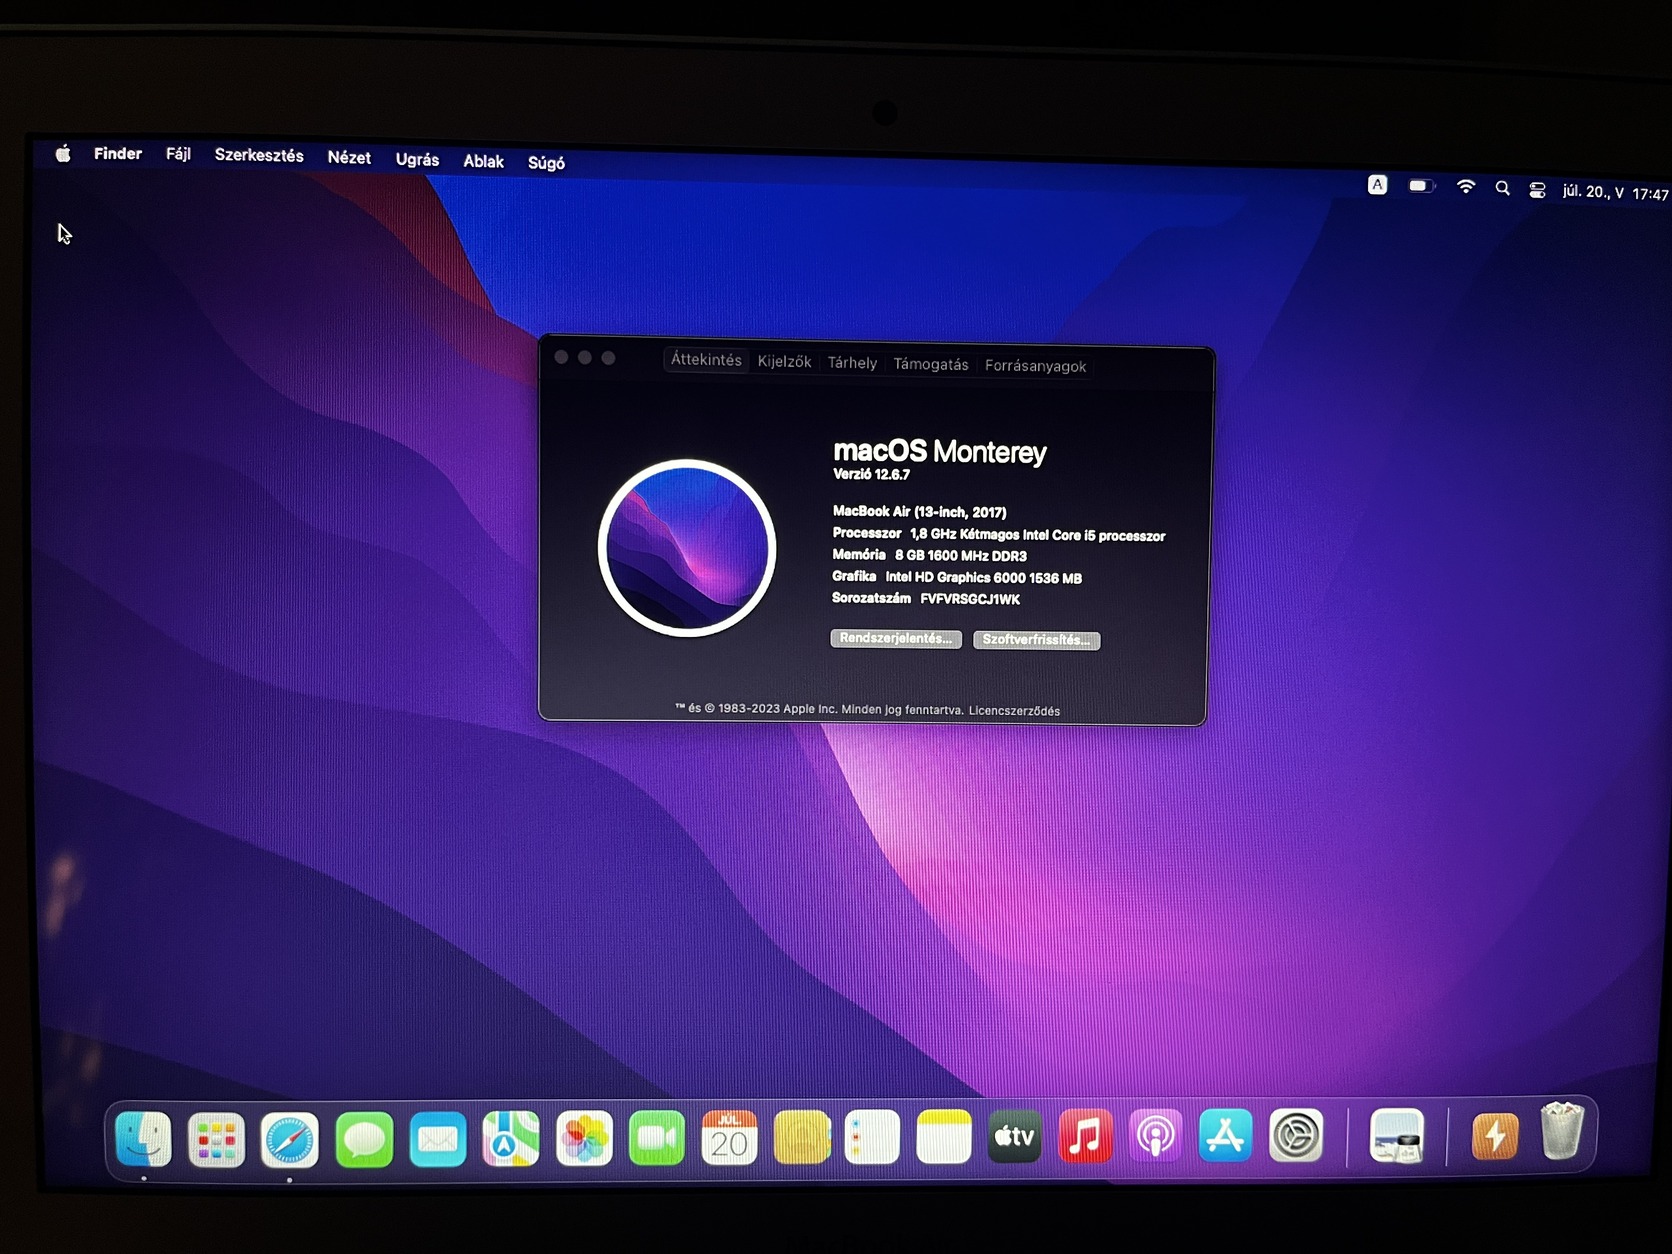Open Photos from the Dock
This screenshot has width=1672, height=1254.
584,1138
